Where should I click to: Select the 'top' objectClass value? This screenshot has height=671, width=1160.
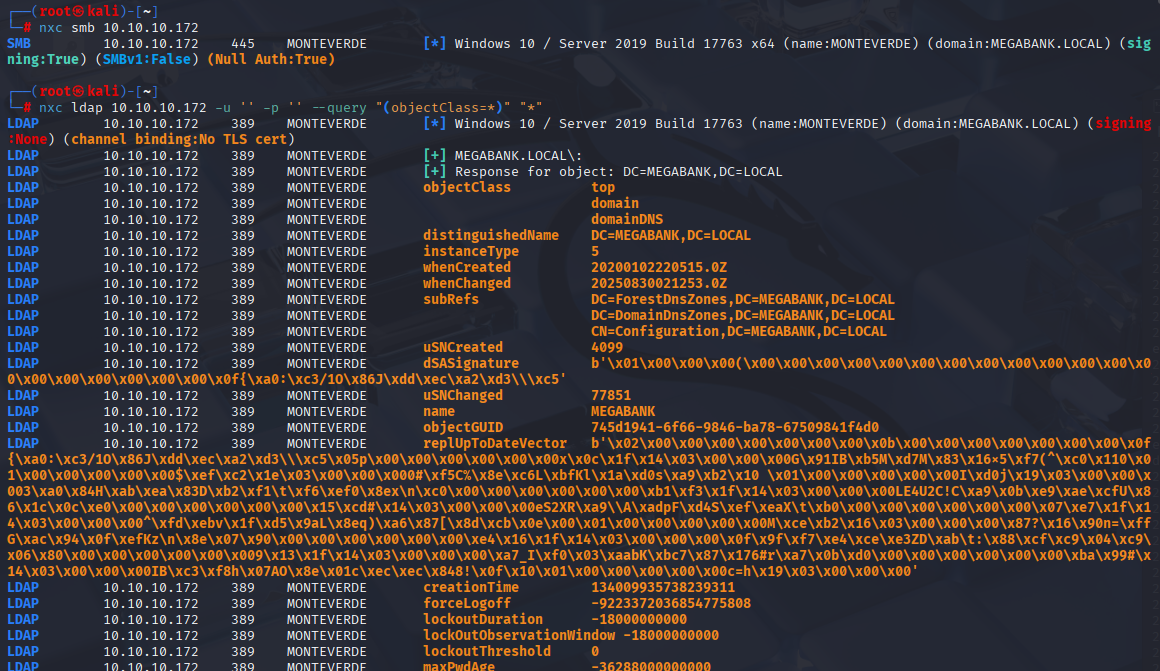603,187
